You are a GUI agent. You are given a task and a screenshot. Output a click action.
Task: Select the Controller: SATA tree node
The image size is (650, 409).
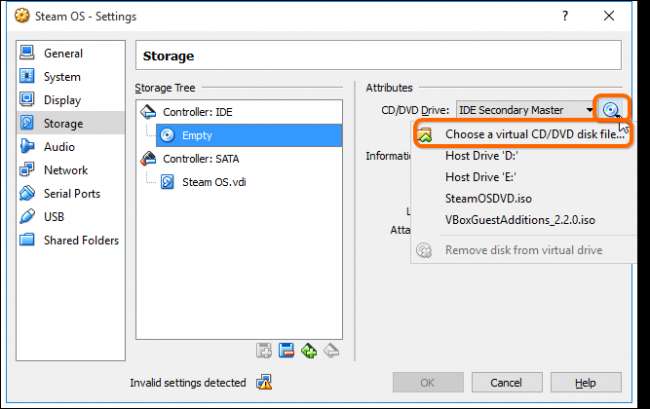201,158
